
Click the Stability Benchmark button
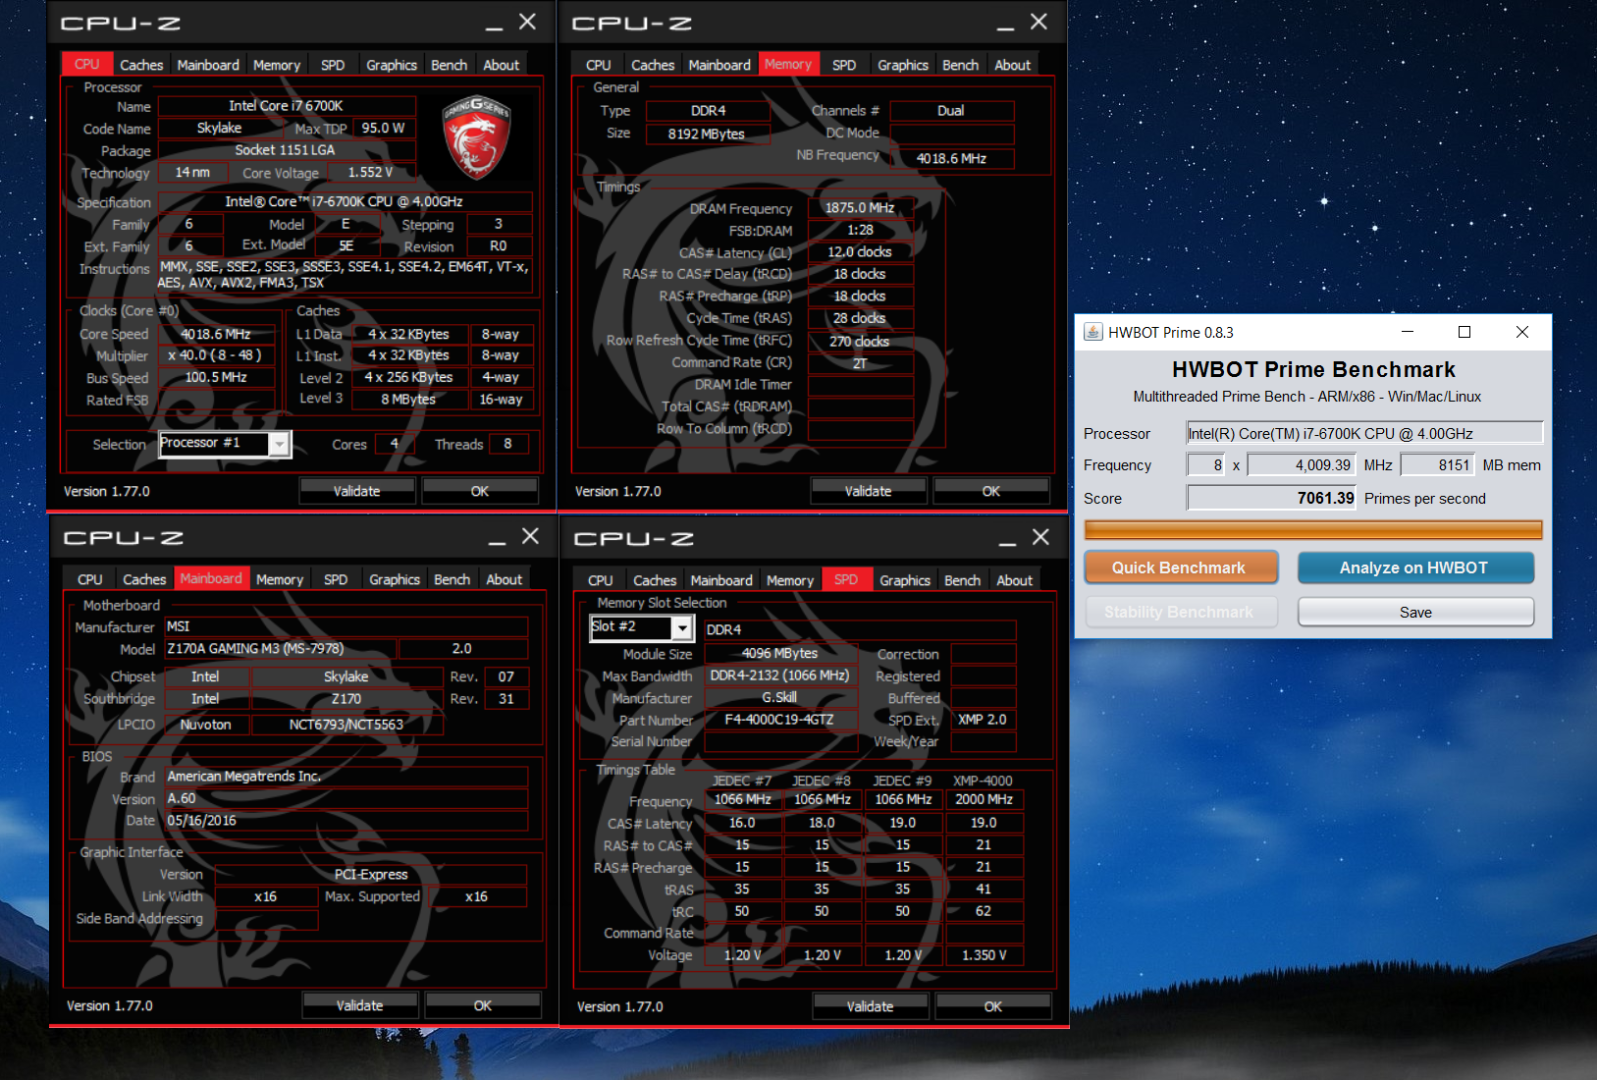1180,612
